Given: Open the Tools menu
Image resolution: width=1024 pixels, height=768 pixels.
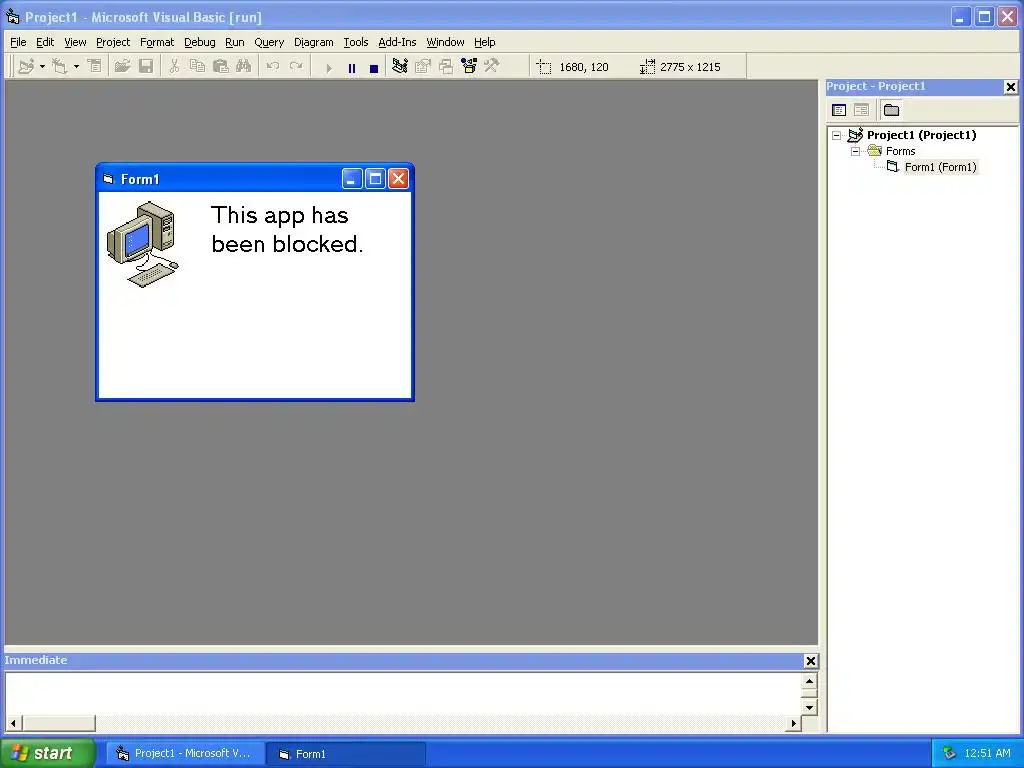Looking at the screenshot, I should pos(356,42).
